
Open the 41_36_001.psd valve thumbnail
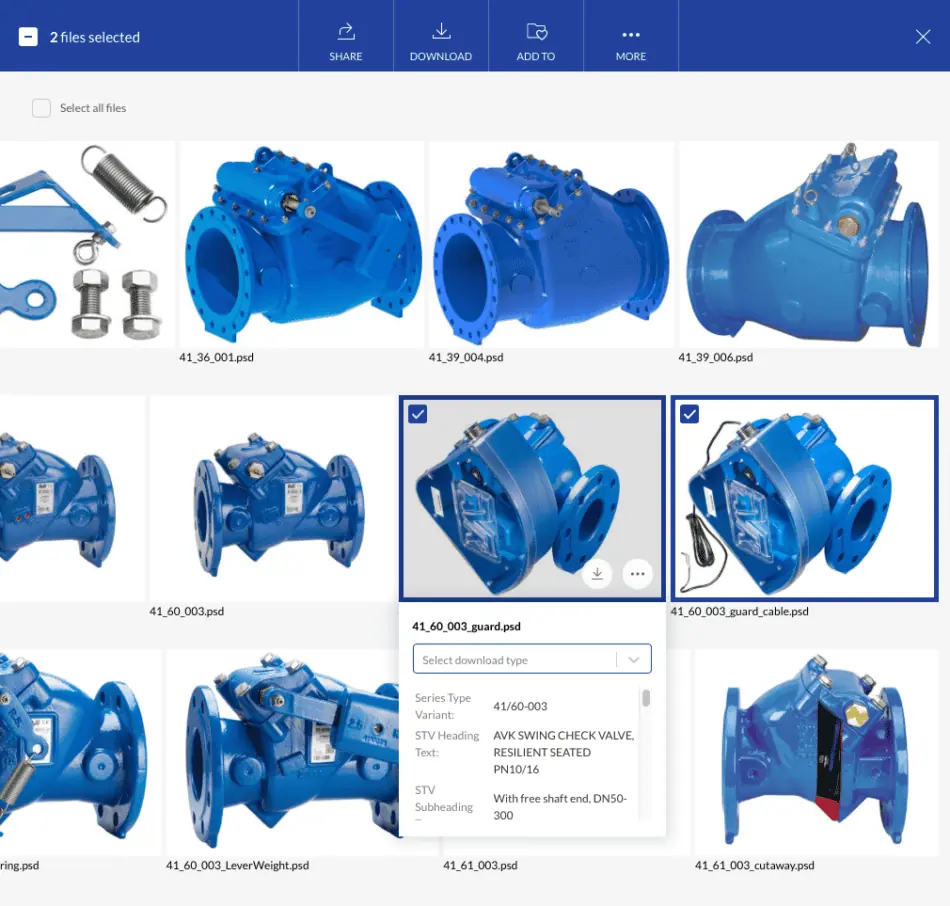tap(302, 244)
